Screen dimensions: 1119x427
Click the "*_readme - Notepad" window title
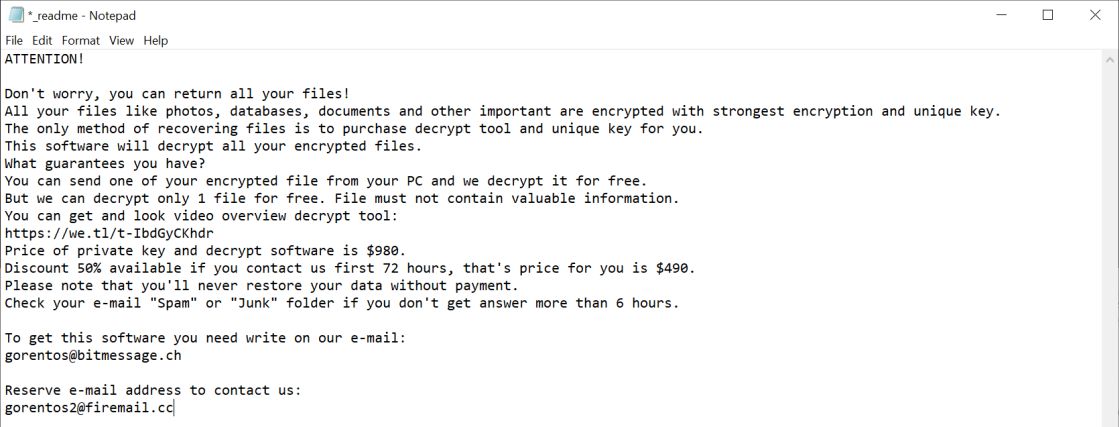point(82,16)
